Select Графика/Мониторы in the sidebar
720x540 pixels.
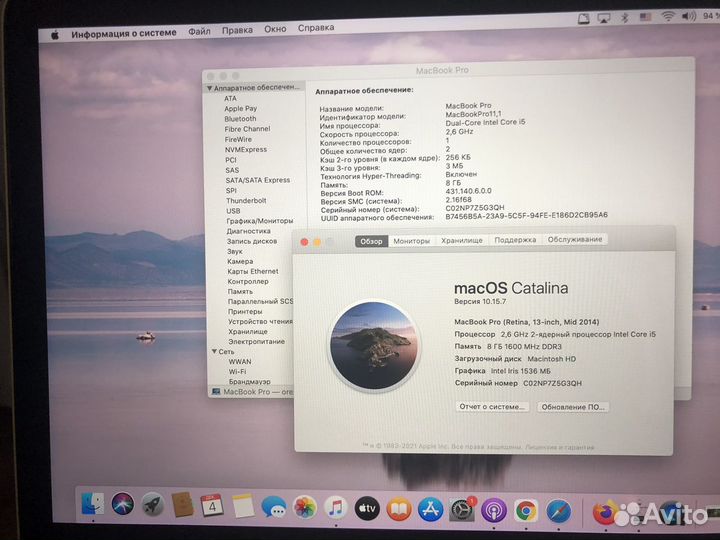click(x=260, y=221)
